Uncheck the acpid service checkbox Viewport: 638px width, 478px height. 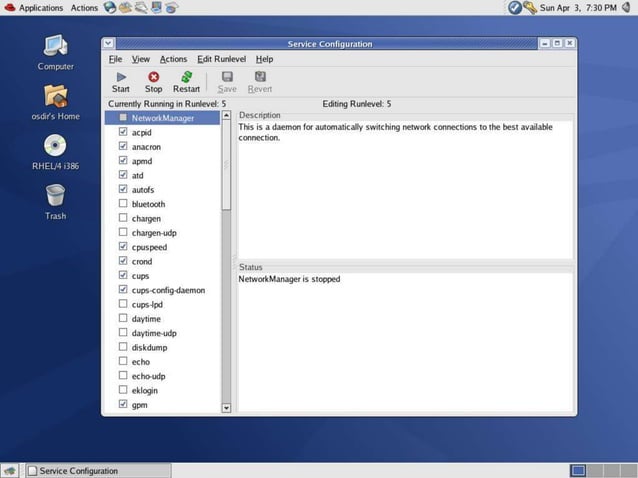click(123, 132)
